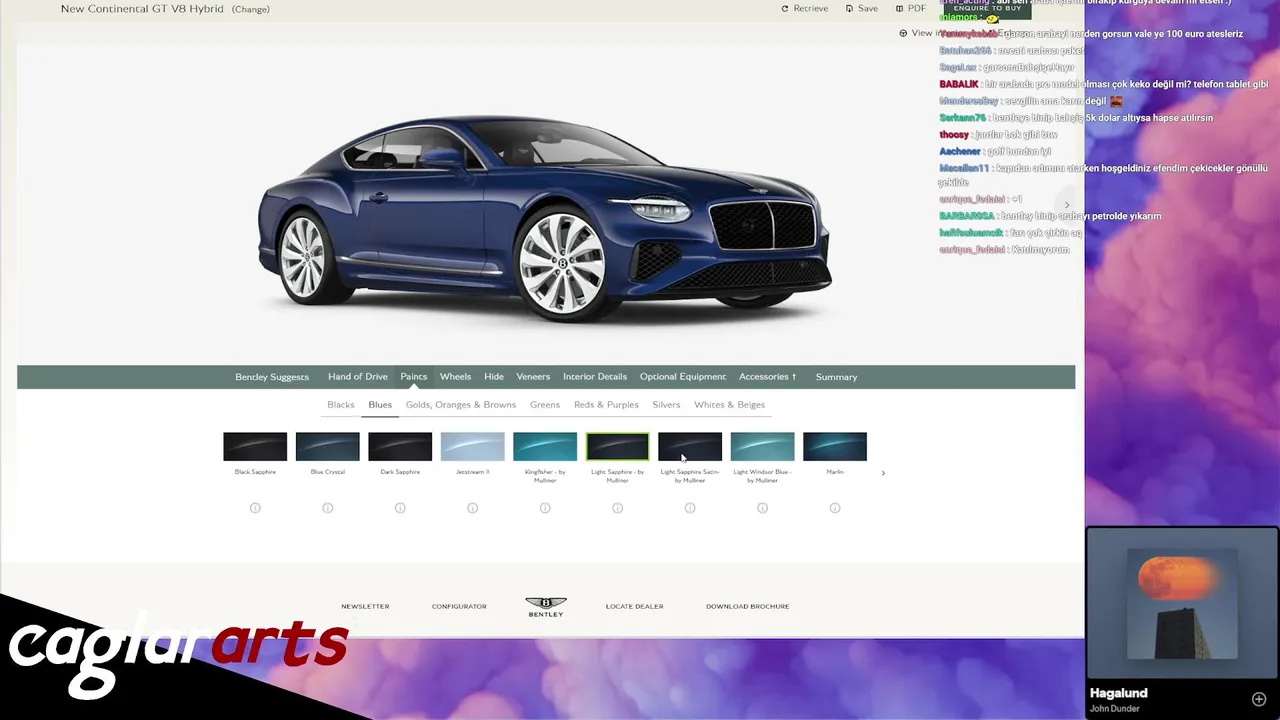This screenshot has width=1280, height=720.
Task: Open info for Kingfisher by Mulliner paint
Action: (x=545, y=508)
